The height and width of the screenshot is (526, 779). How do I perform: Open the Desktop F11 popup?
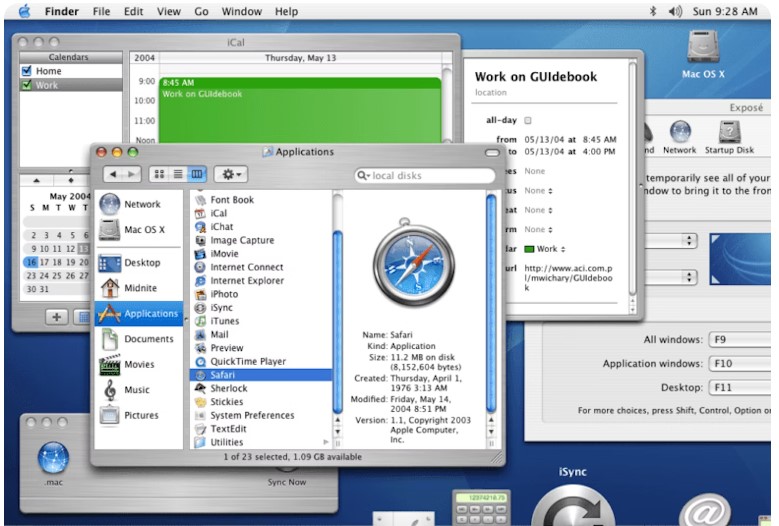(x=742, y=387)
